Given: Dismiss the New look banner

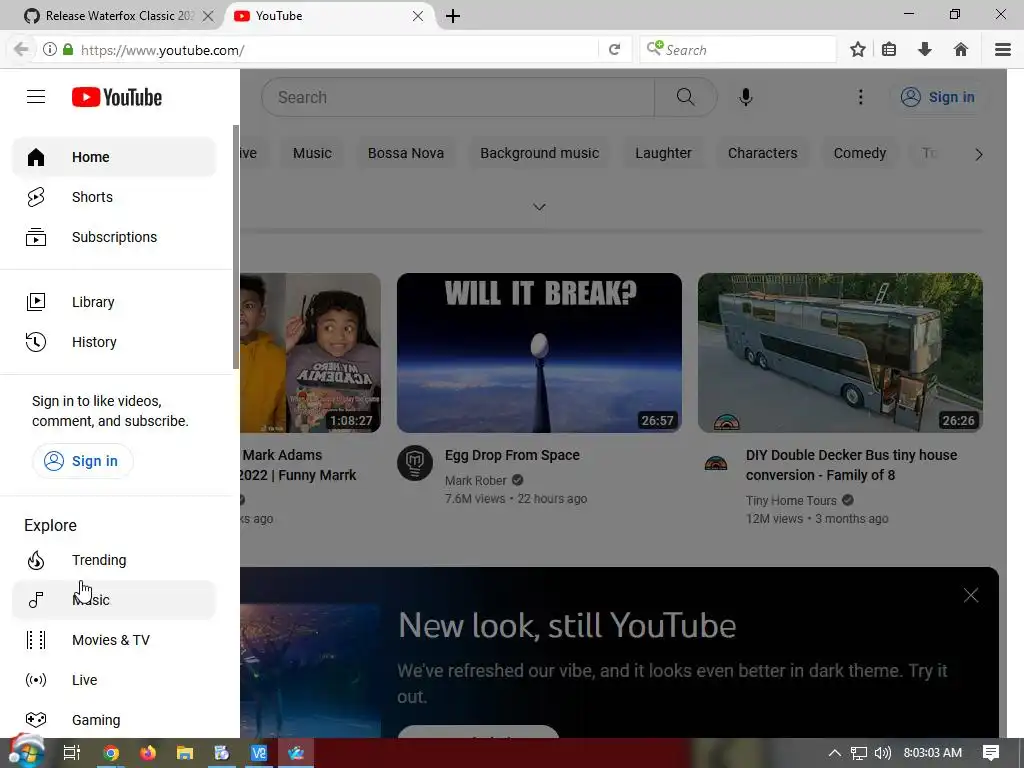Looking at the screenshot, I should pos(971,595).
